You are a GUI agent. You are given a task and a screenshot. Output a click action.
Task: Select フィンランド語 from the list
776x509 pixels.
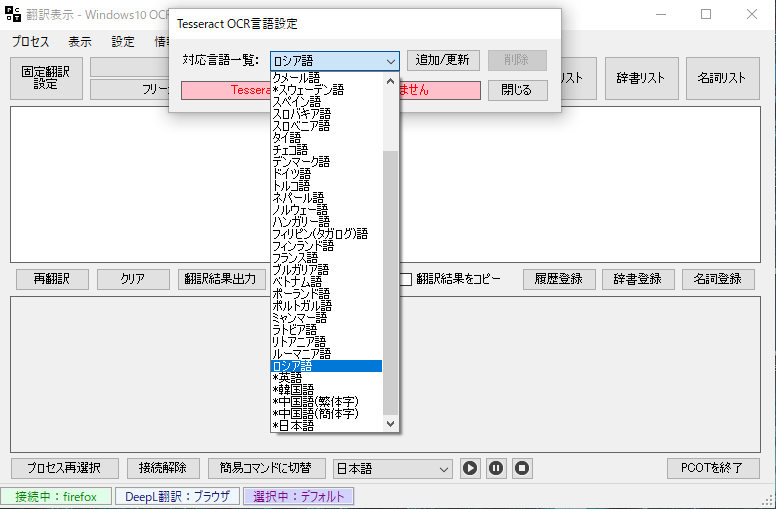[x=327, y=246]
